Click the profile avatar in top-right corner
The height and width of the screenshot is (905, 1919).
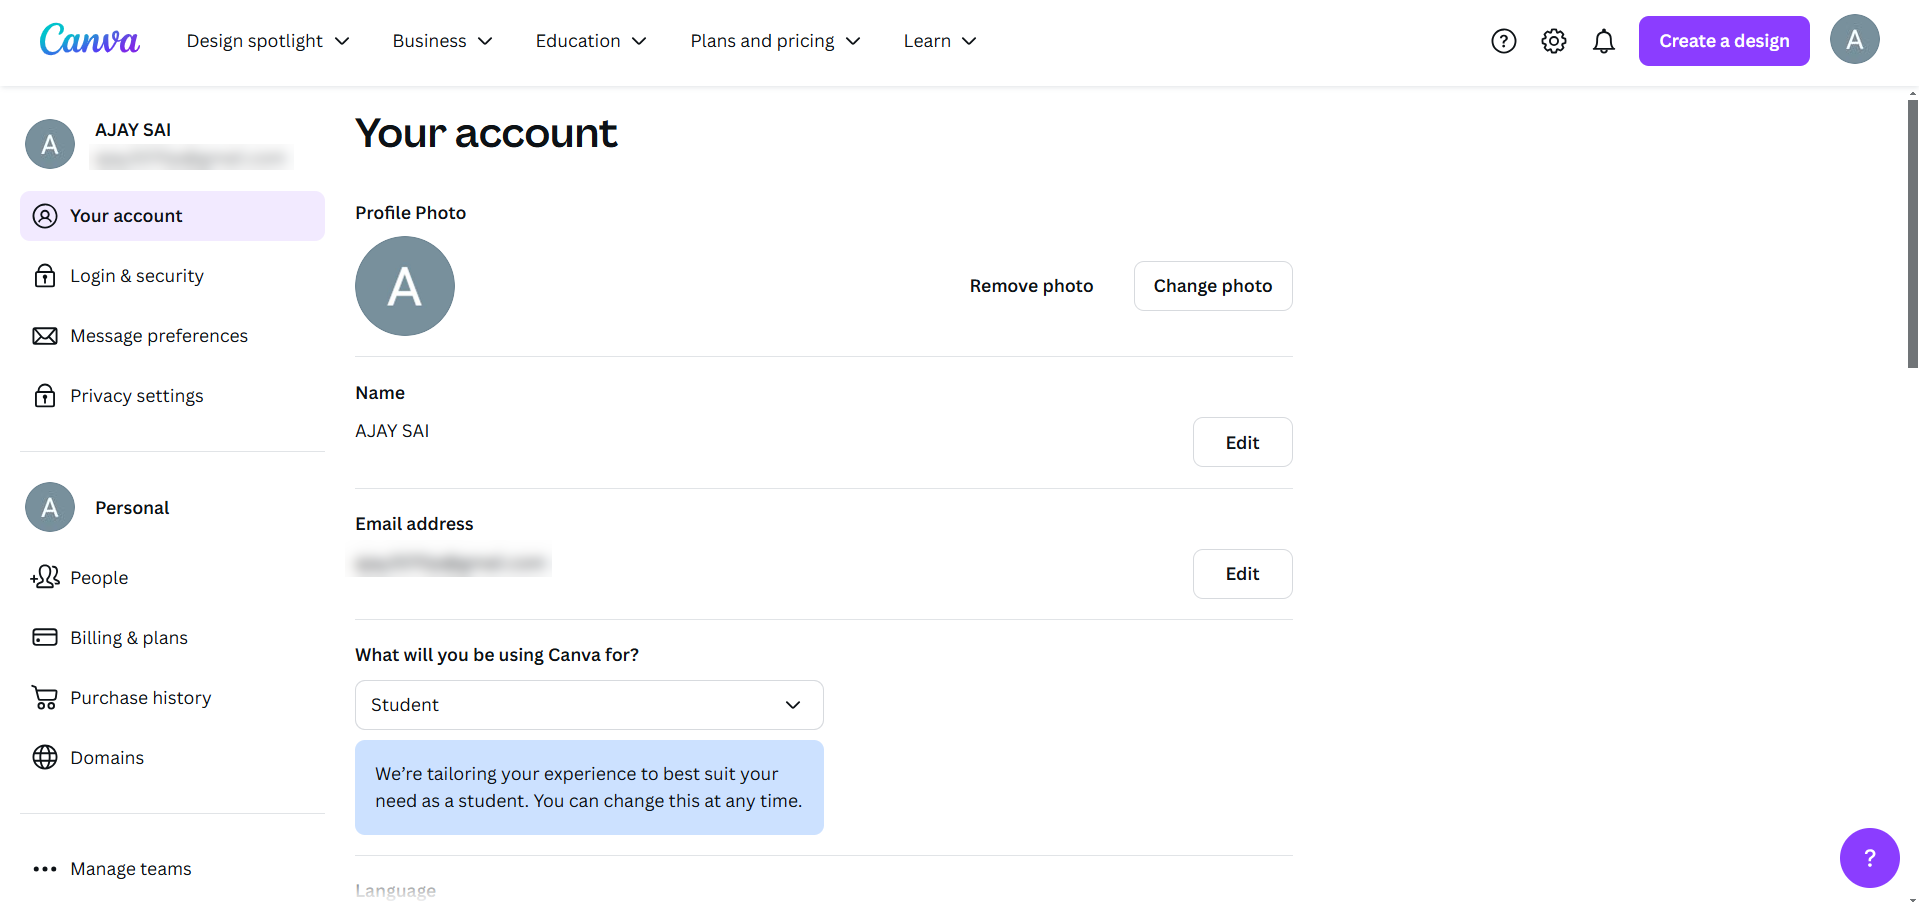1854,40
